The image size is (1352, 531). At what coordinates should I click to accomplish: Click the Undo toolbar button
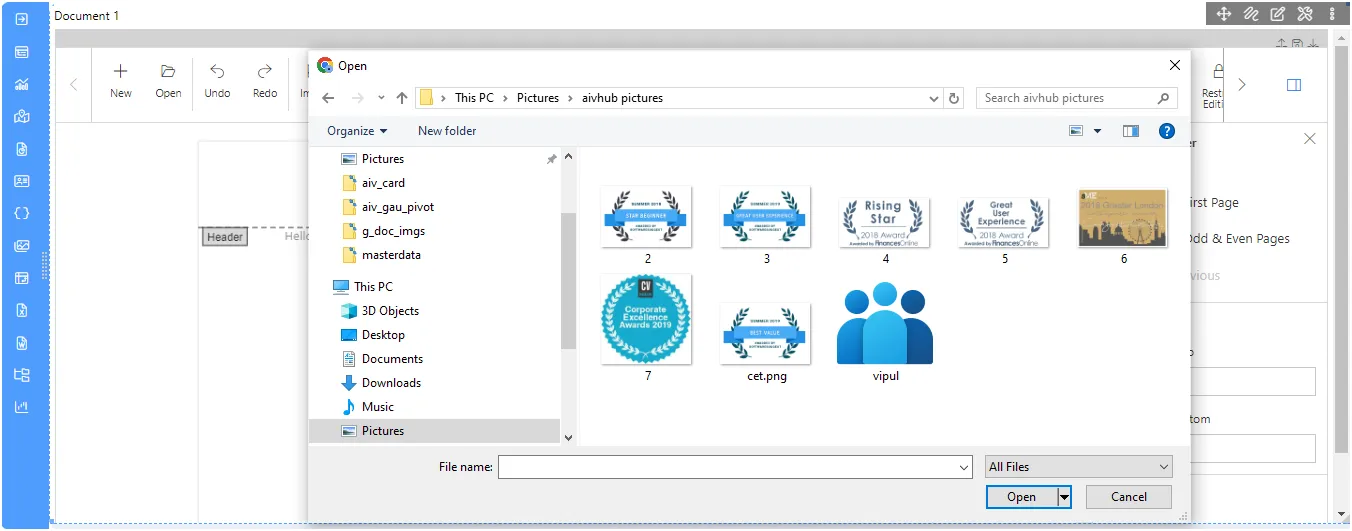coord(217,81)
